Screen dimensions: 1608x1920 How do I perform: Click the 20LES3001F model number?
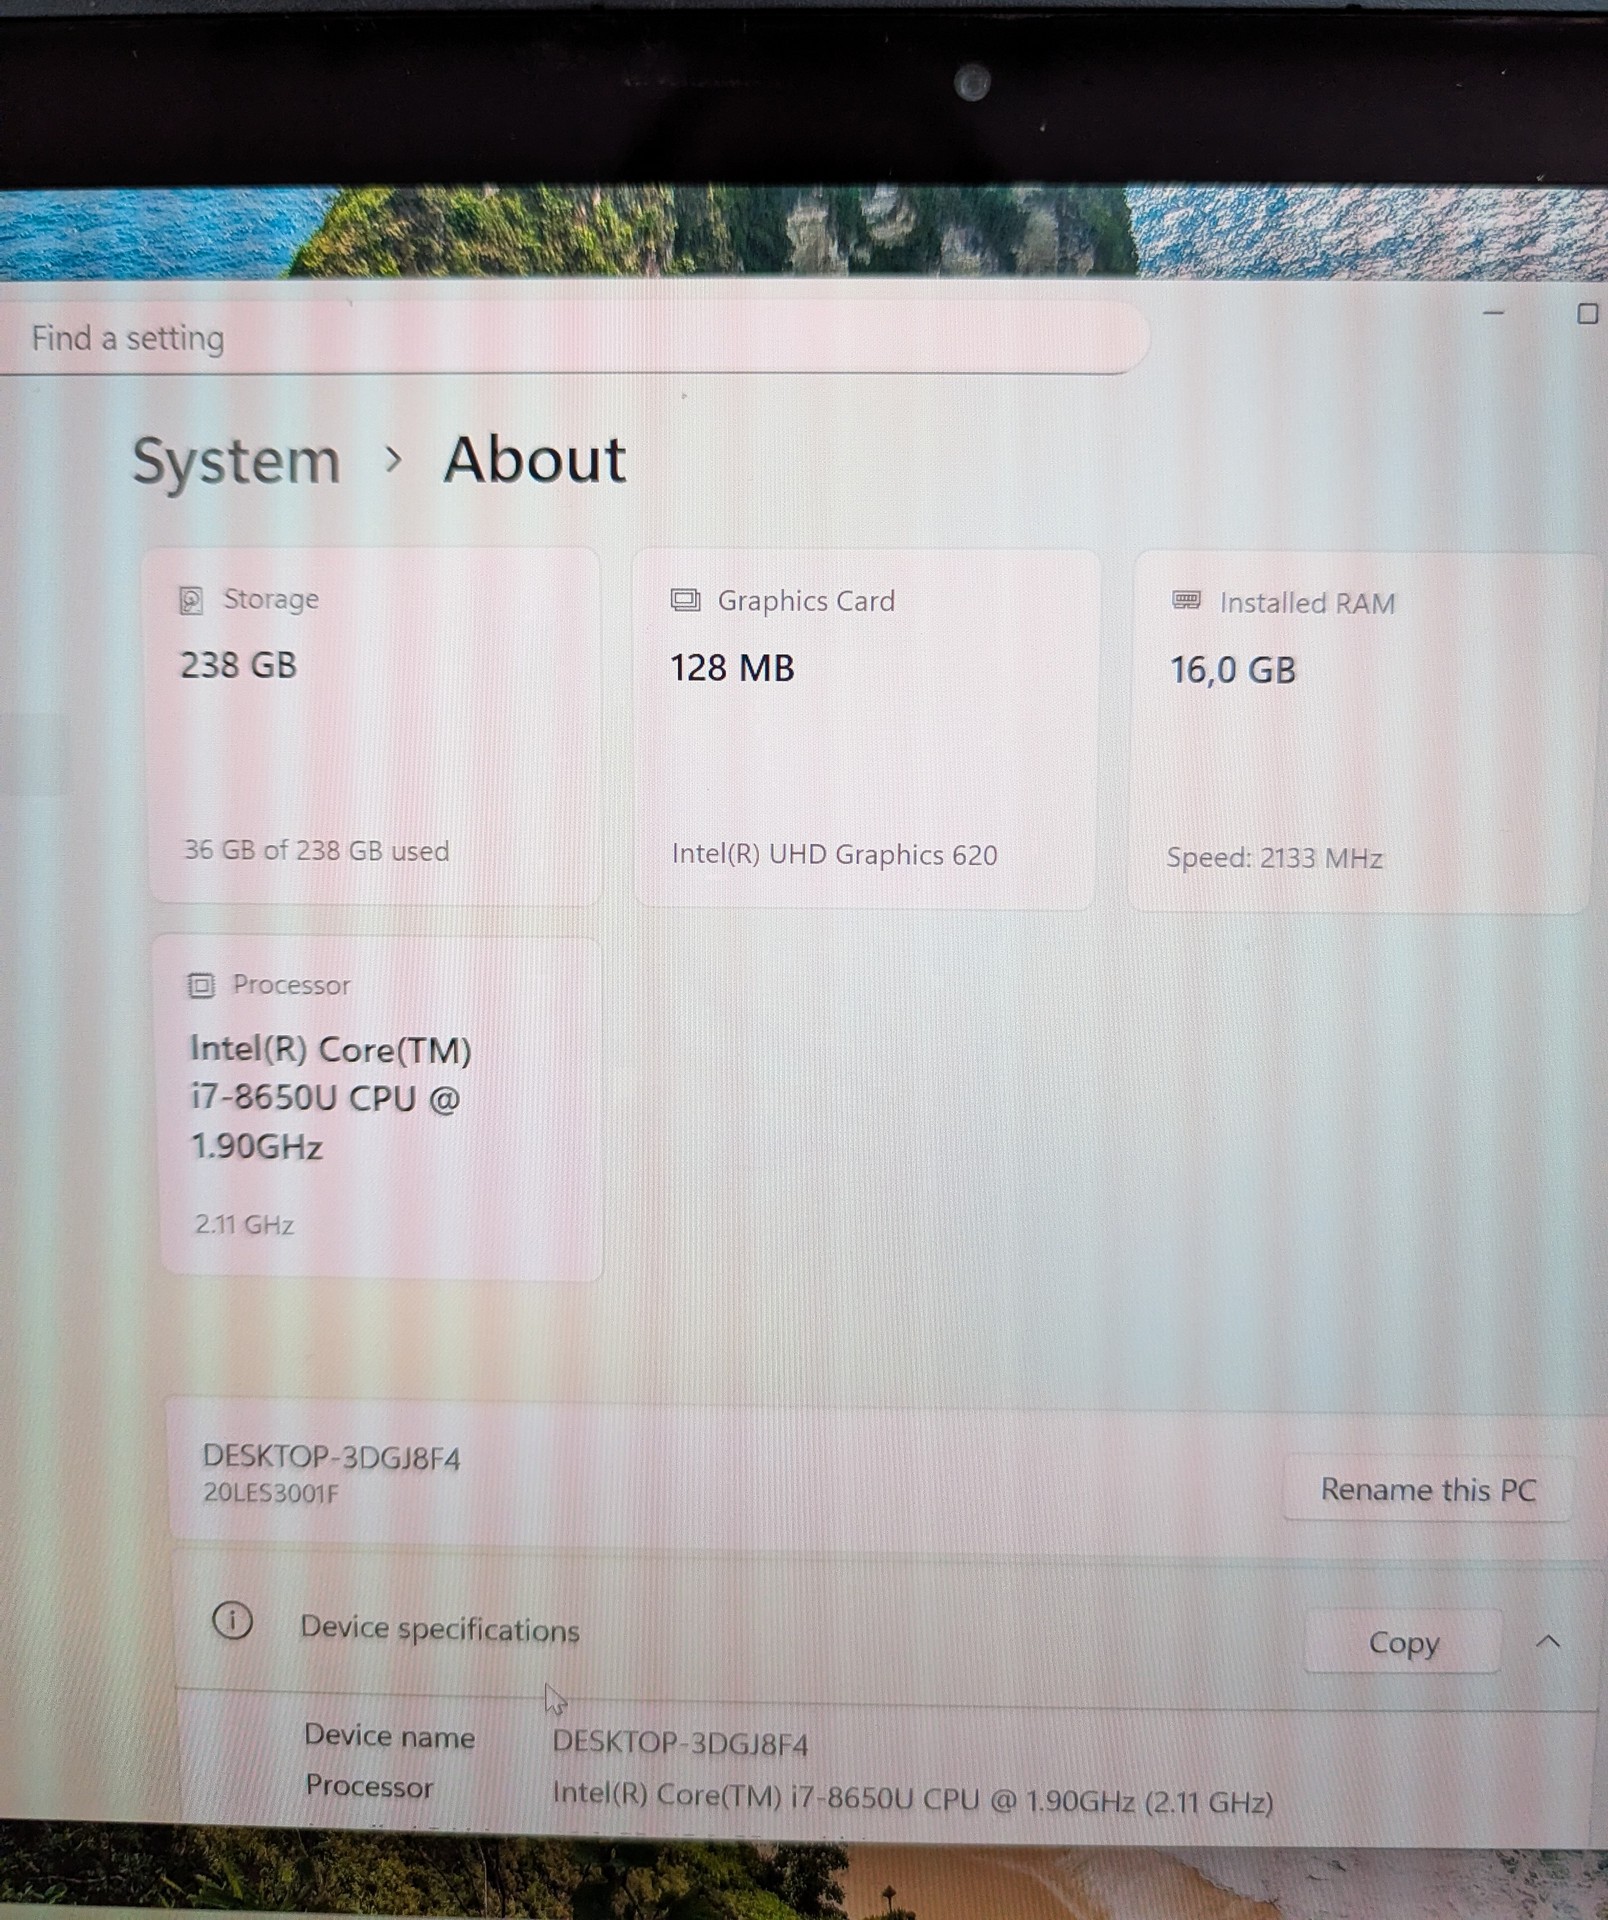pyautogui.click(x=271, y=1493)
